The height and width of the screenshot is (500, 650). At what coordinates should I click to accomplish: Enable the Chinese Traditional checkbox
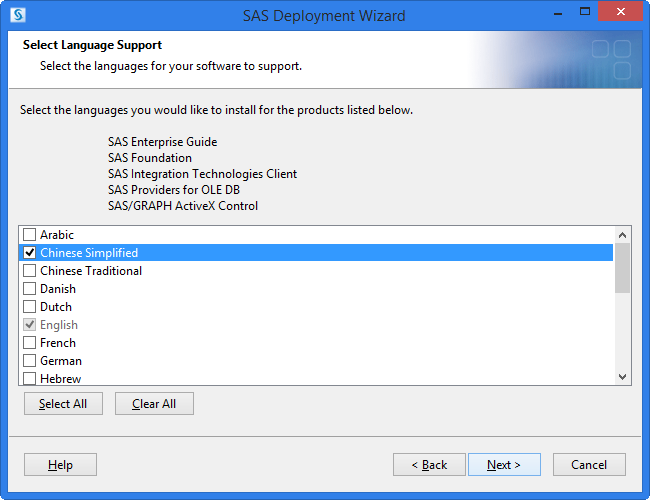click(x=30, y=271)
